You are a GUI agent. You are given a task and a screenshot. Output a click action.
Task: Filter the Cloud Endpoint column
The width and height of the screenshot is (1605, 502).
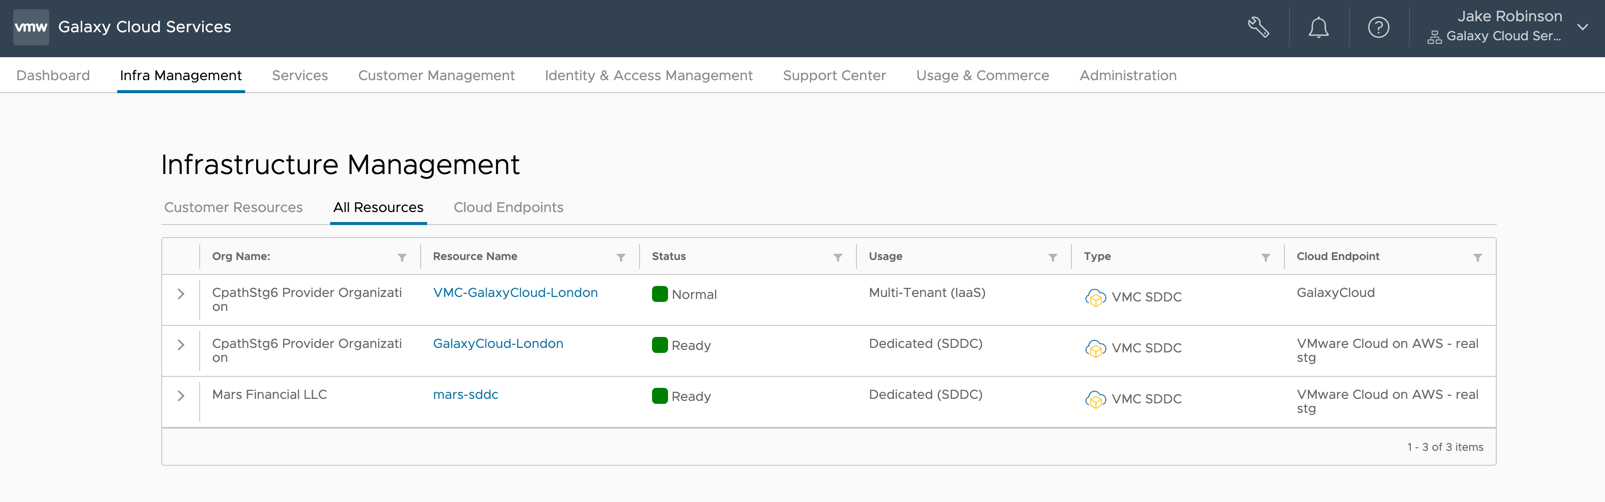(1477, 258)
